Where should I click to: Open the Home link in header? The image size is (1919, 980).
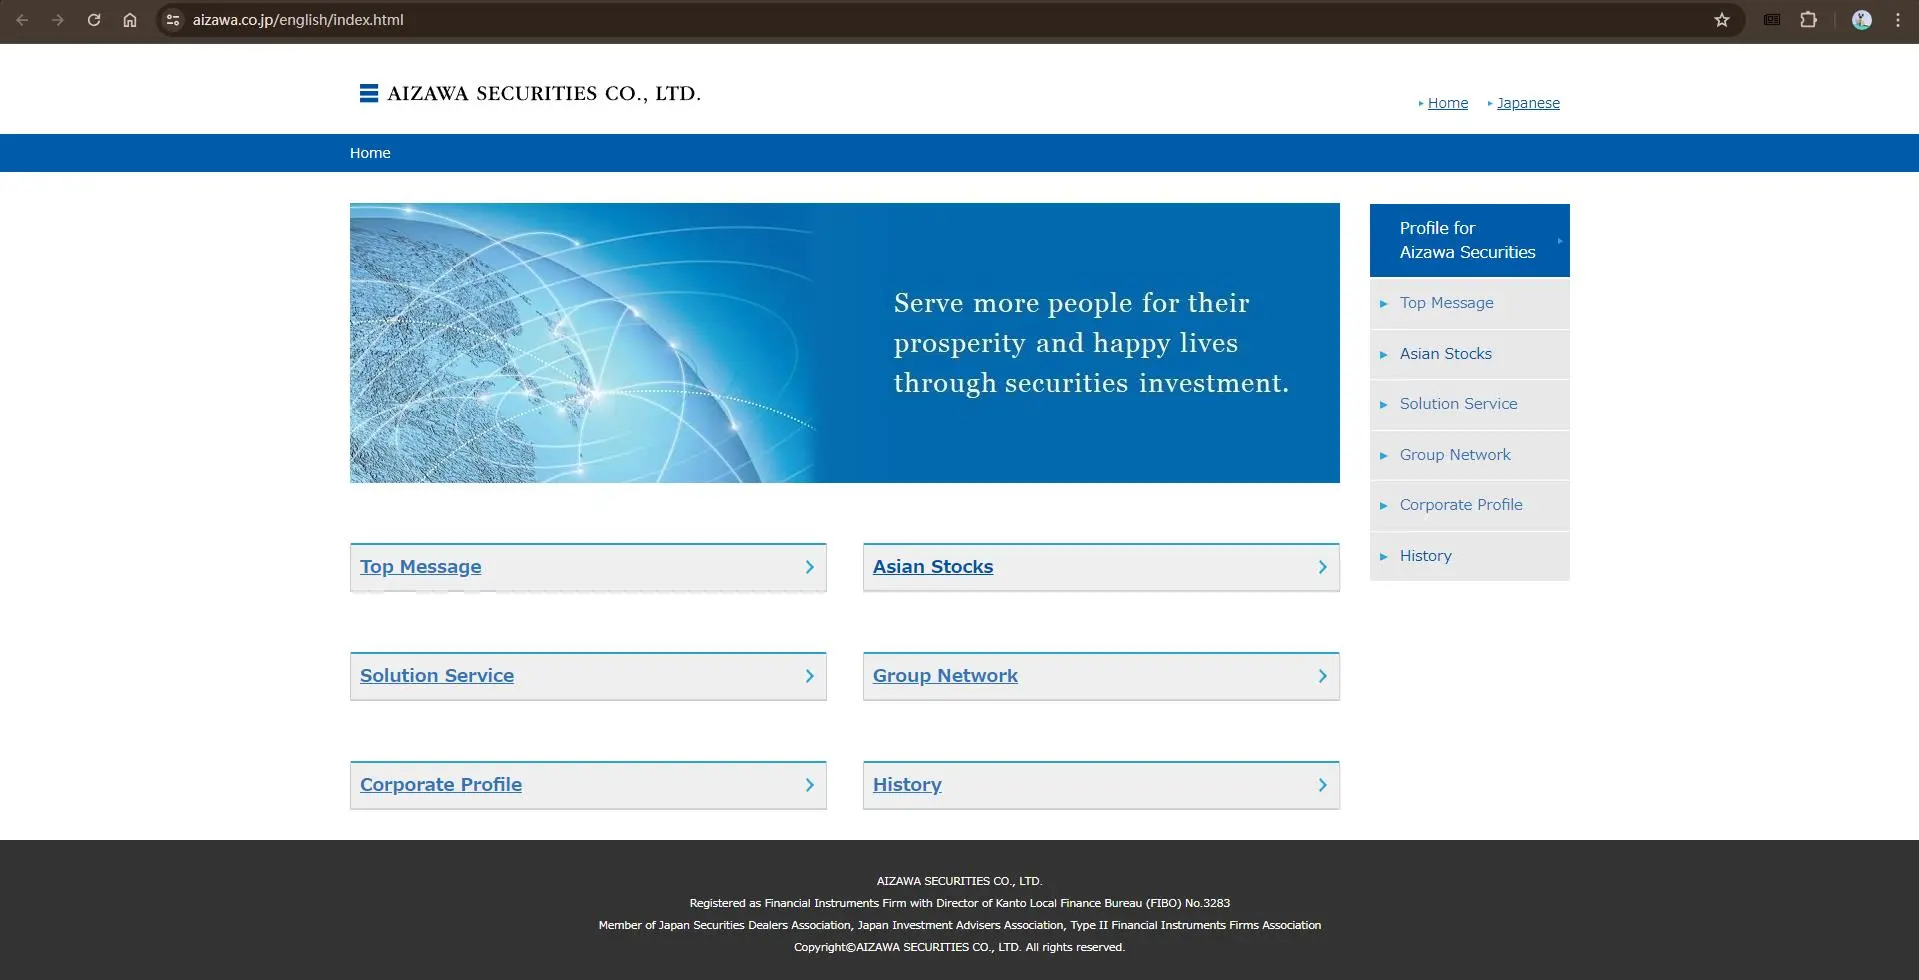click(x=1448, y=103)
